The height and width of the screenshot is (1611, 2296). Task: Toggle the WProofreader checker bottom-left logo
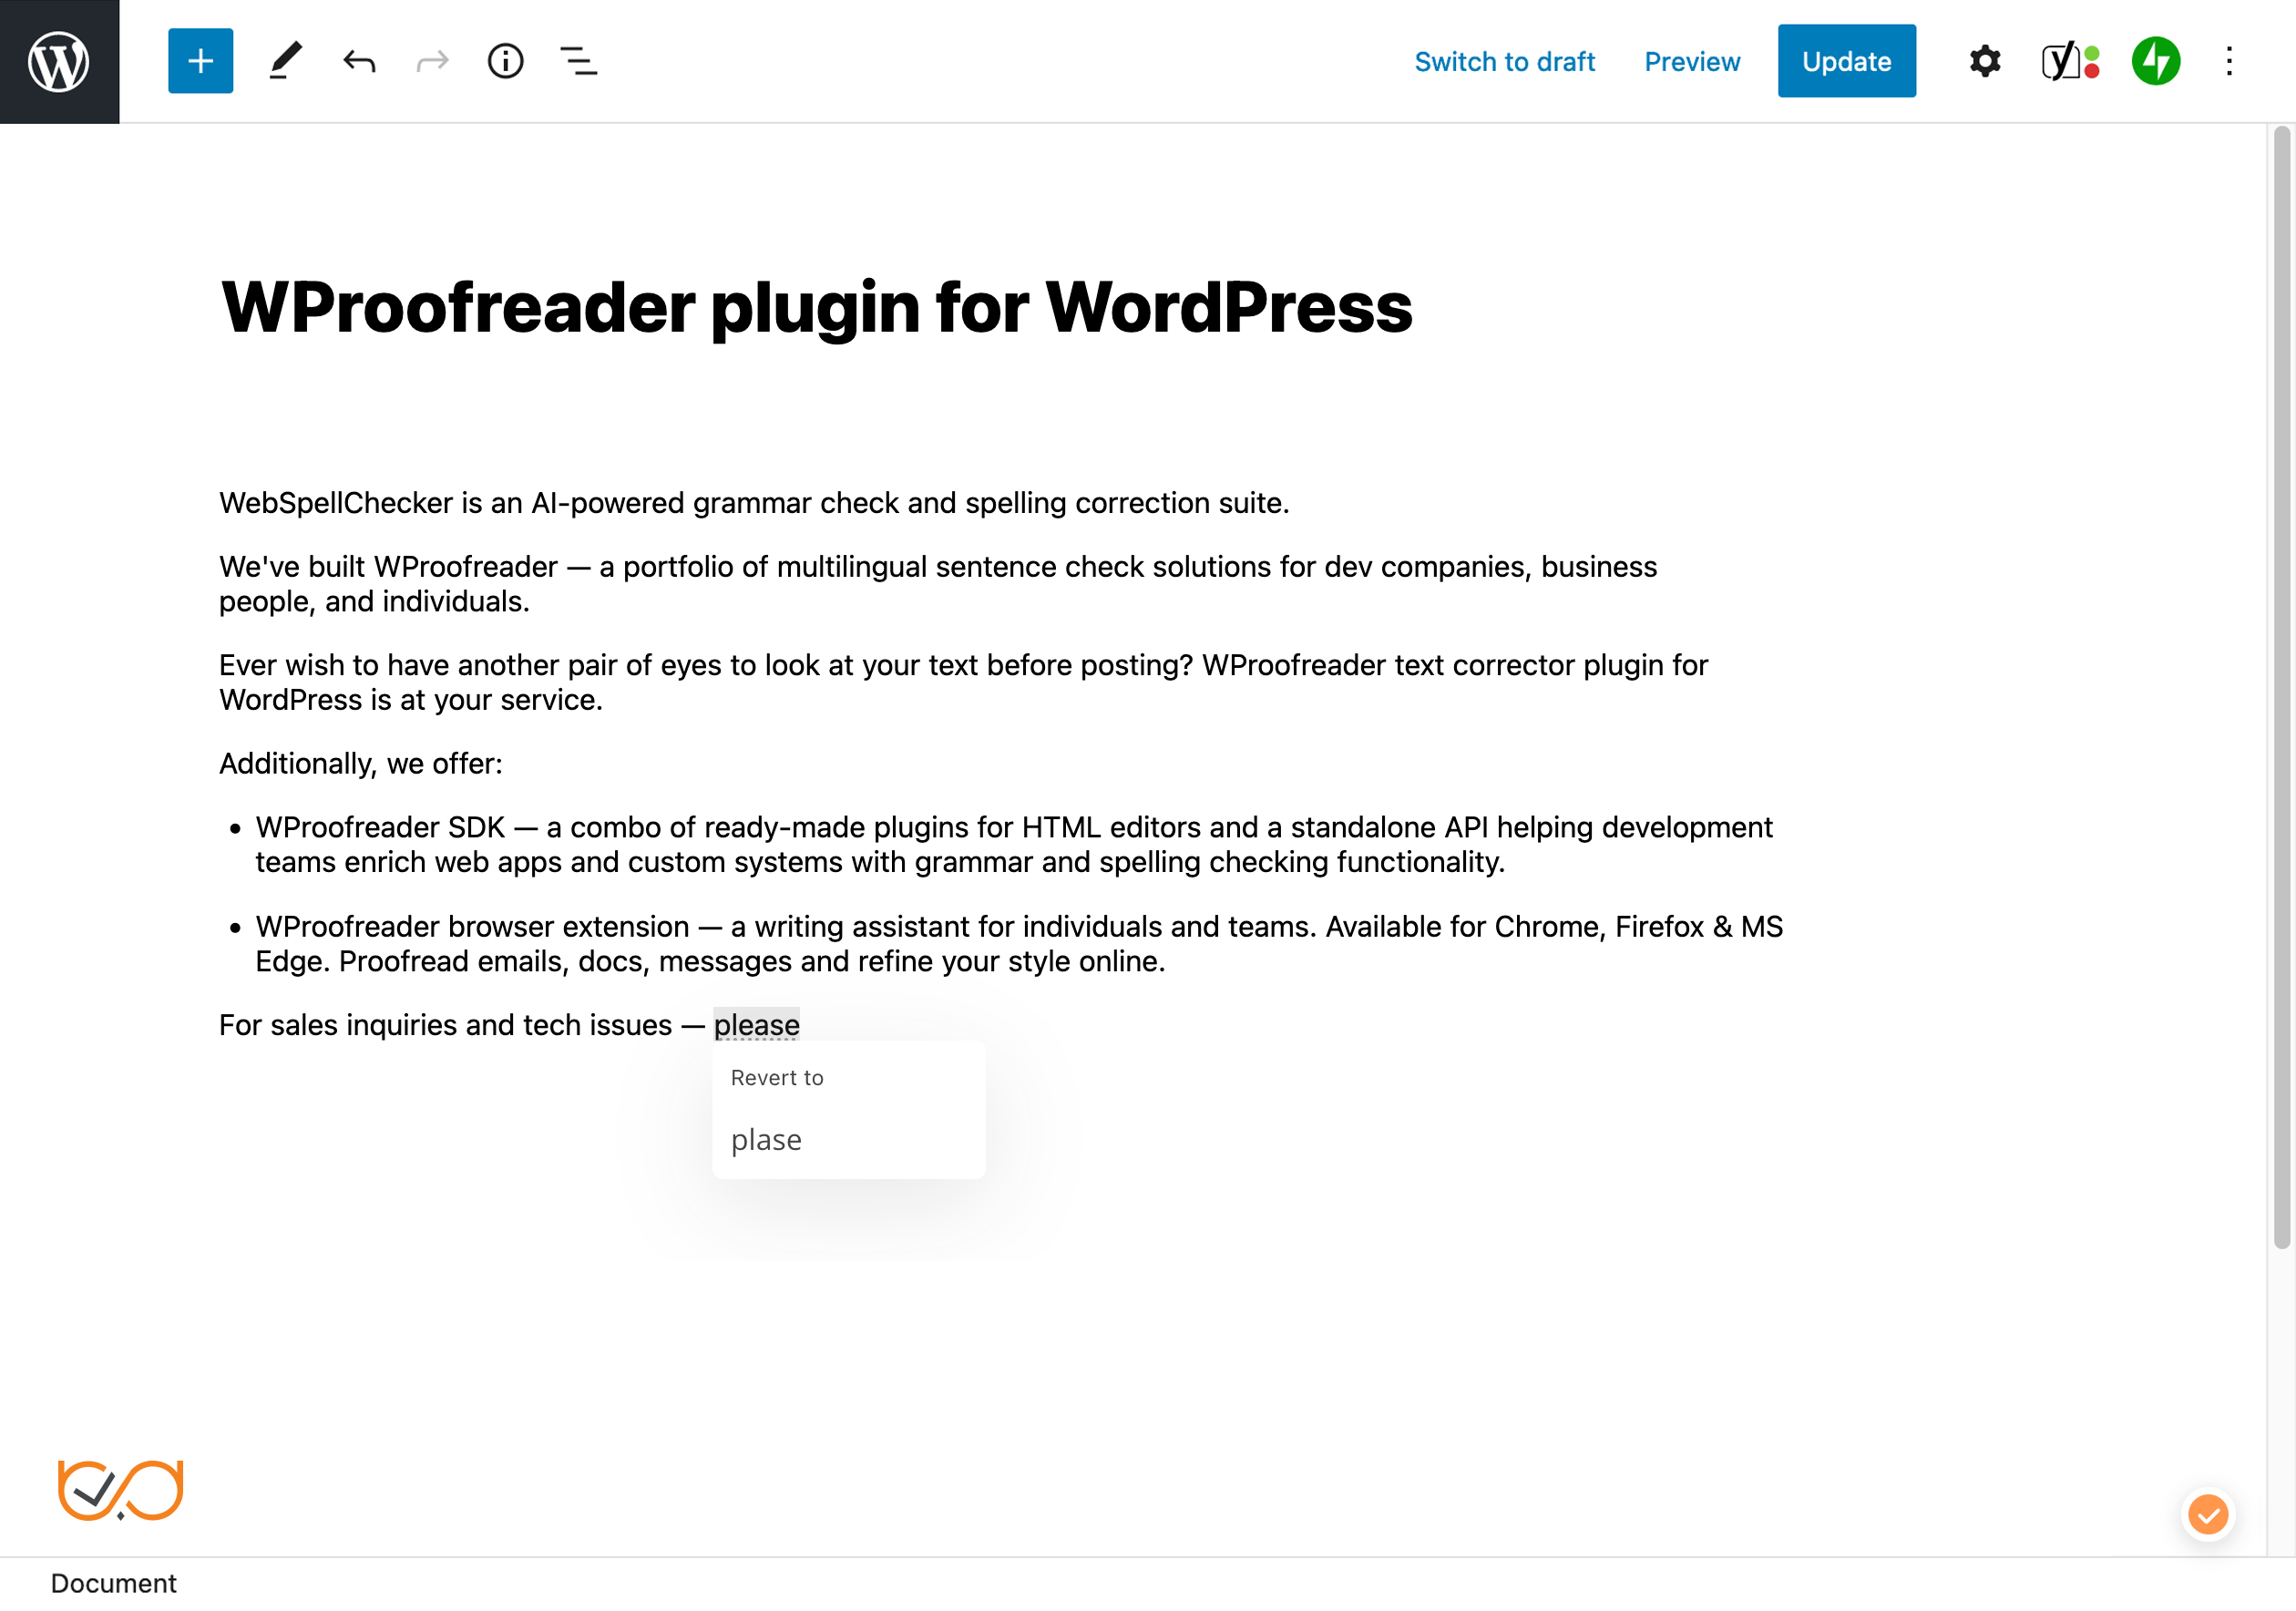pyautogui.click(x=117, y=1487)
